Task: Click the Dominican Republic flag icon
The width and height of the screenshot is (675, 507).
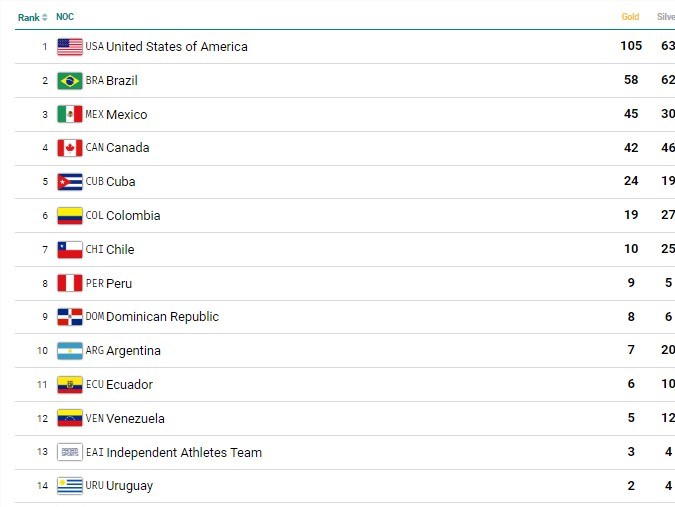Action: pos(69,317)
